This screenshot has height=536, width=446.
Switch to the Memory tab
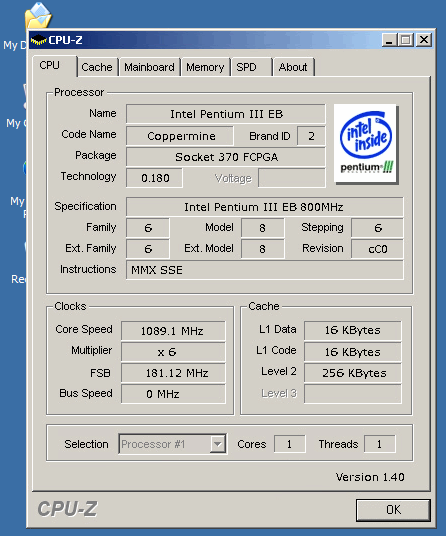205,67
